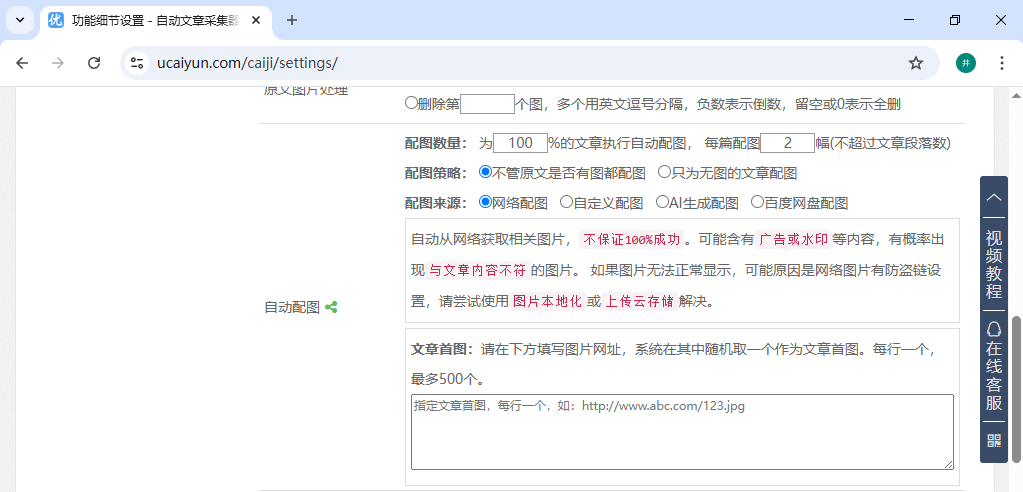The image size is (1023, 492).
Task: Open Chrome three-dot menu
Action: coord(1001,63)
